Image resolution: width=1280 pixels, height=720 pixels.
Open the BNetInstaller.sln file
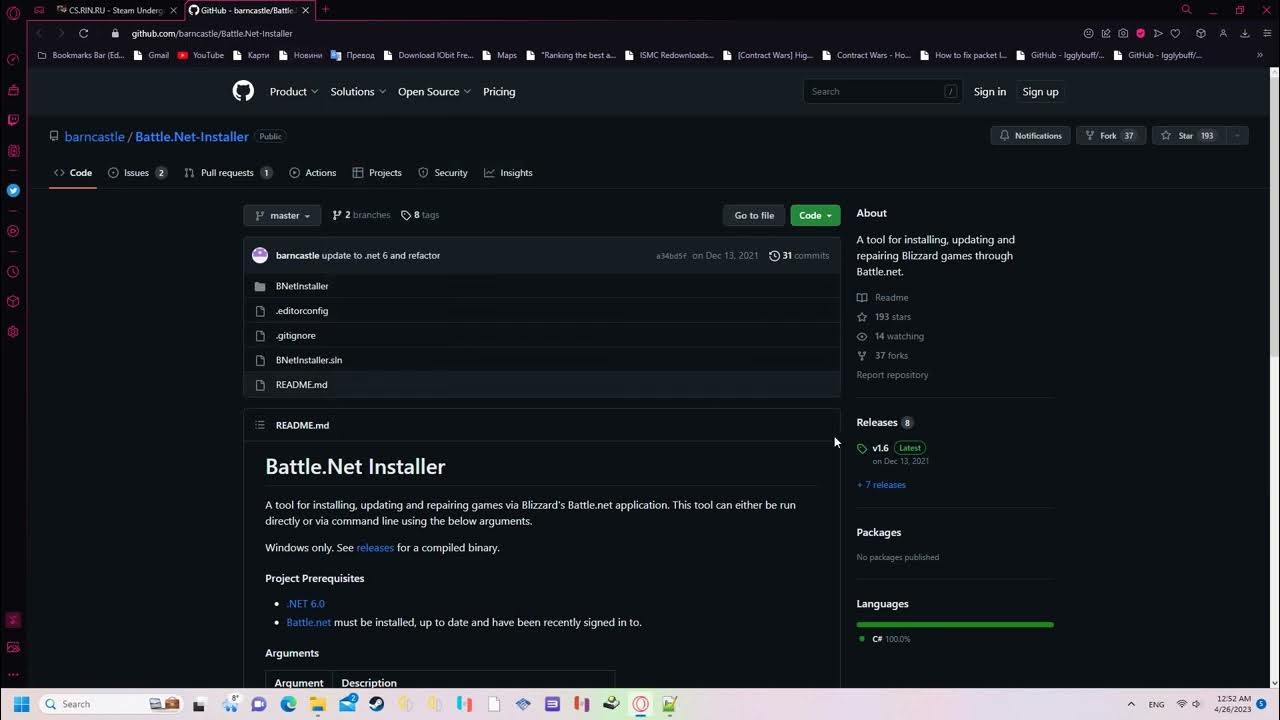point(309,360)
